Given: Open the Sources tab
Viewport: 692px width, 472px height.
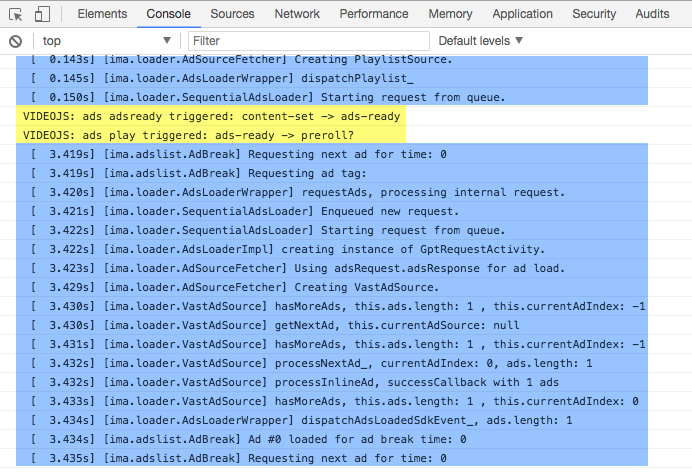Looking at the screenshot, I should point(232,14).
